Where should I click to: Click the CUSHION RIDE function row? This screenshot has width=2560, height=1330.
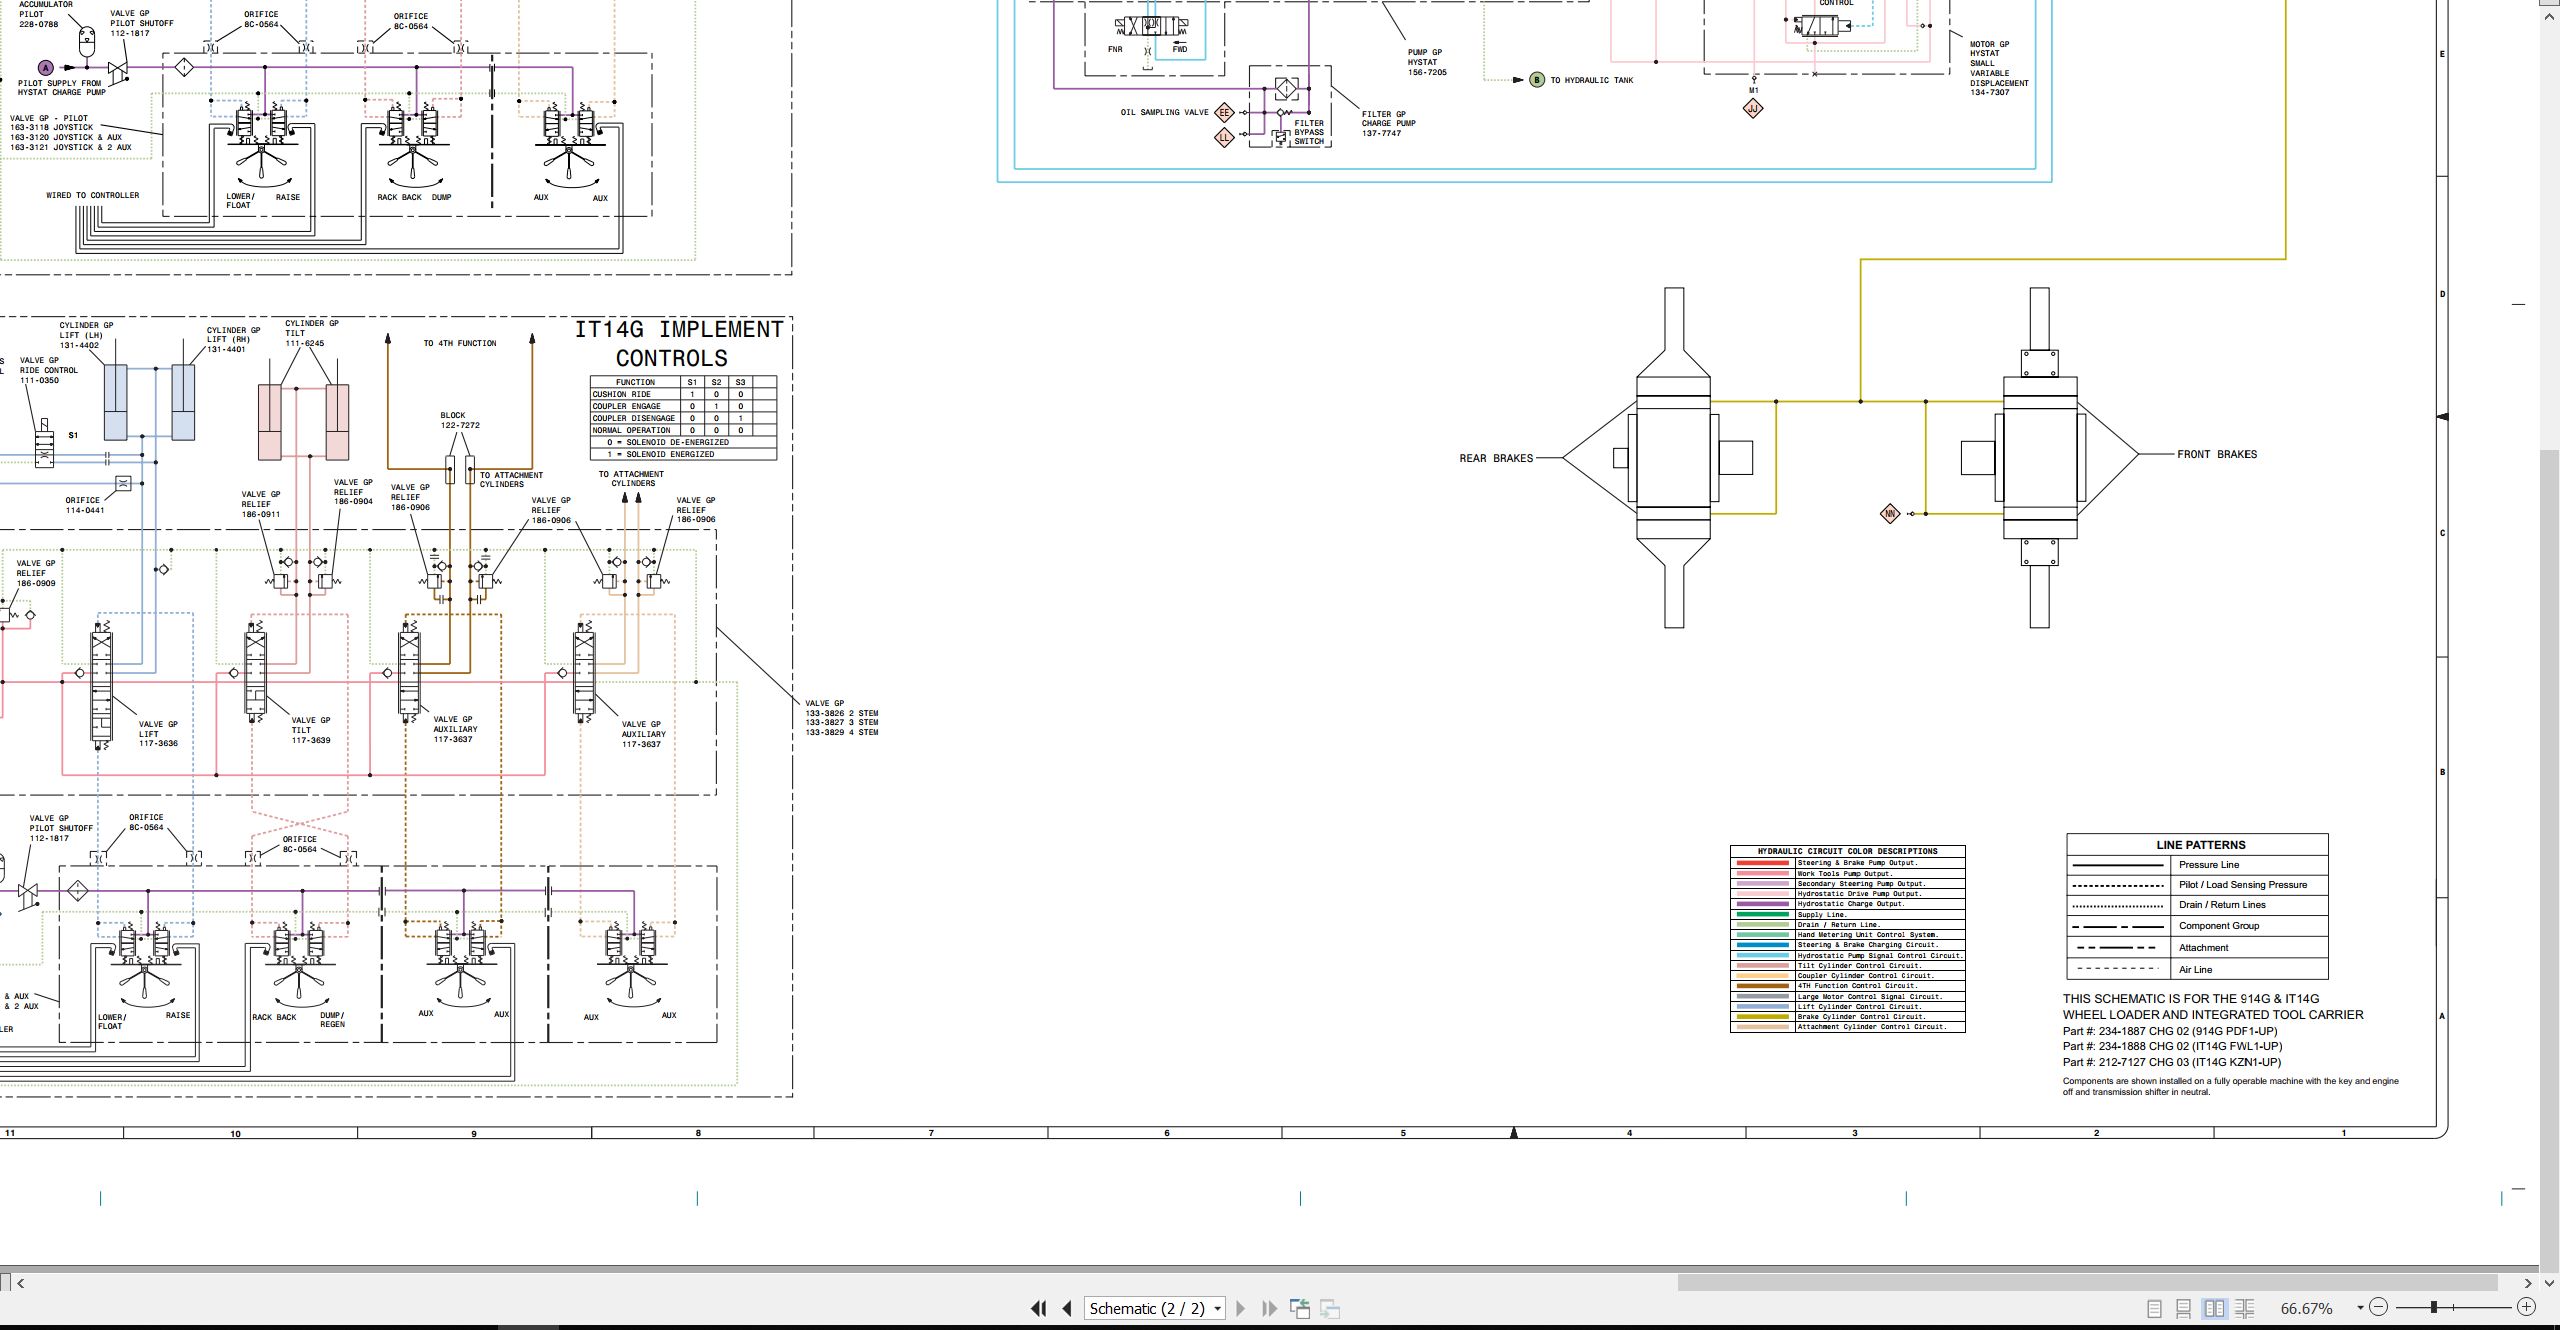(x=683, y=394)
